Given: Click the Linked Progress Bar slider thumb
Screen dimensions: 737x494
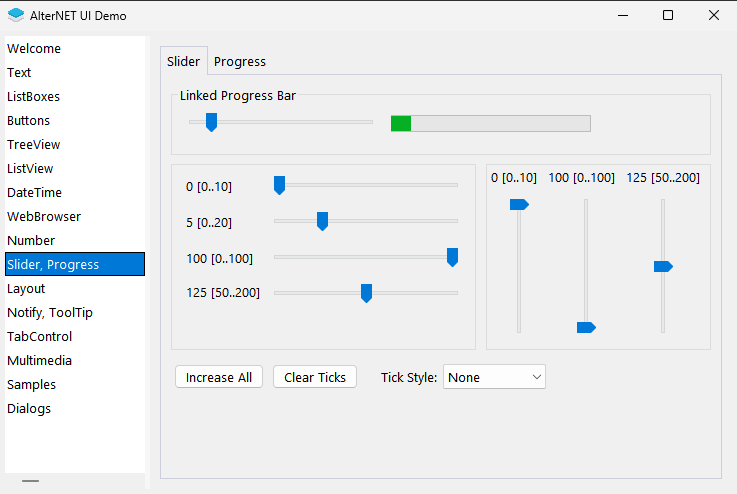Looking at the screenshot, I should 212,122.
